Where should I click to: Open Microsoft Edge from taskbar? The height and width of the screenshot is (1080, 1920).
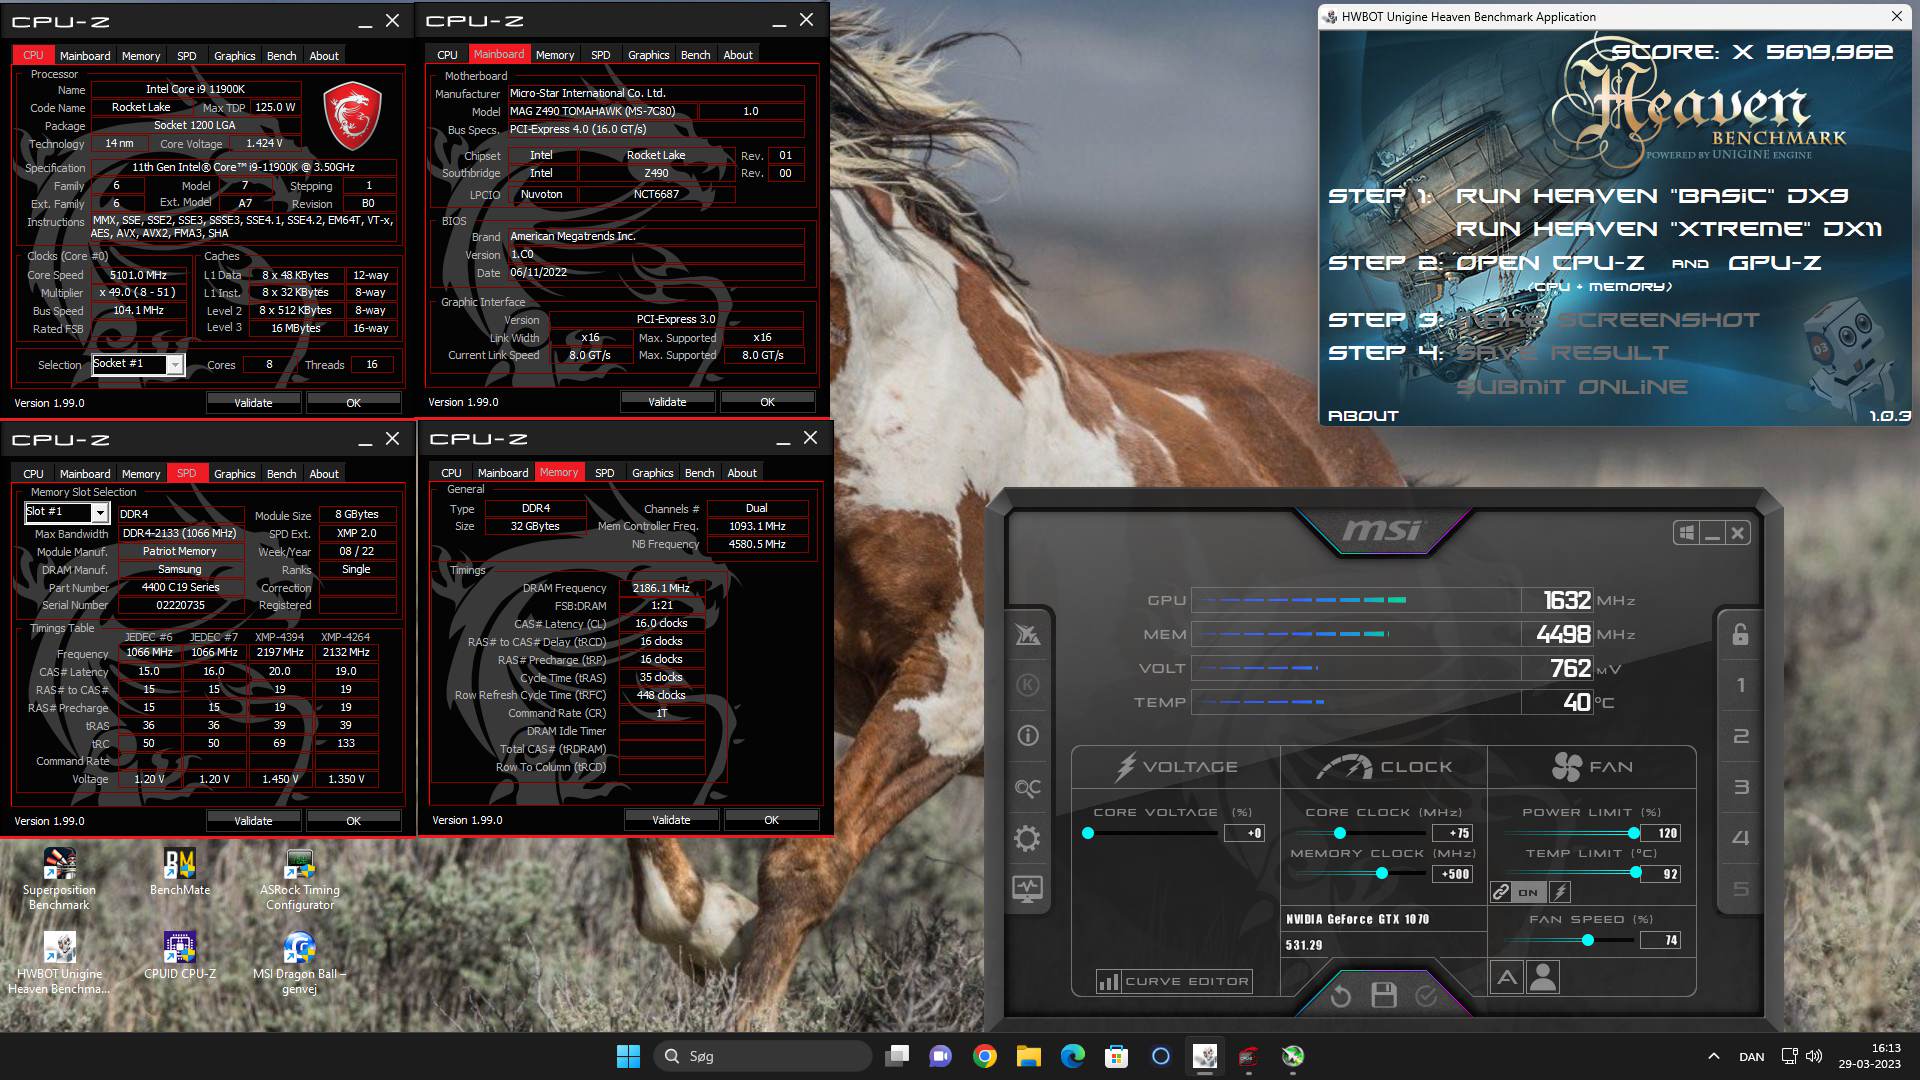[1073, 1056]
